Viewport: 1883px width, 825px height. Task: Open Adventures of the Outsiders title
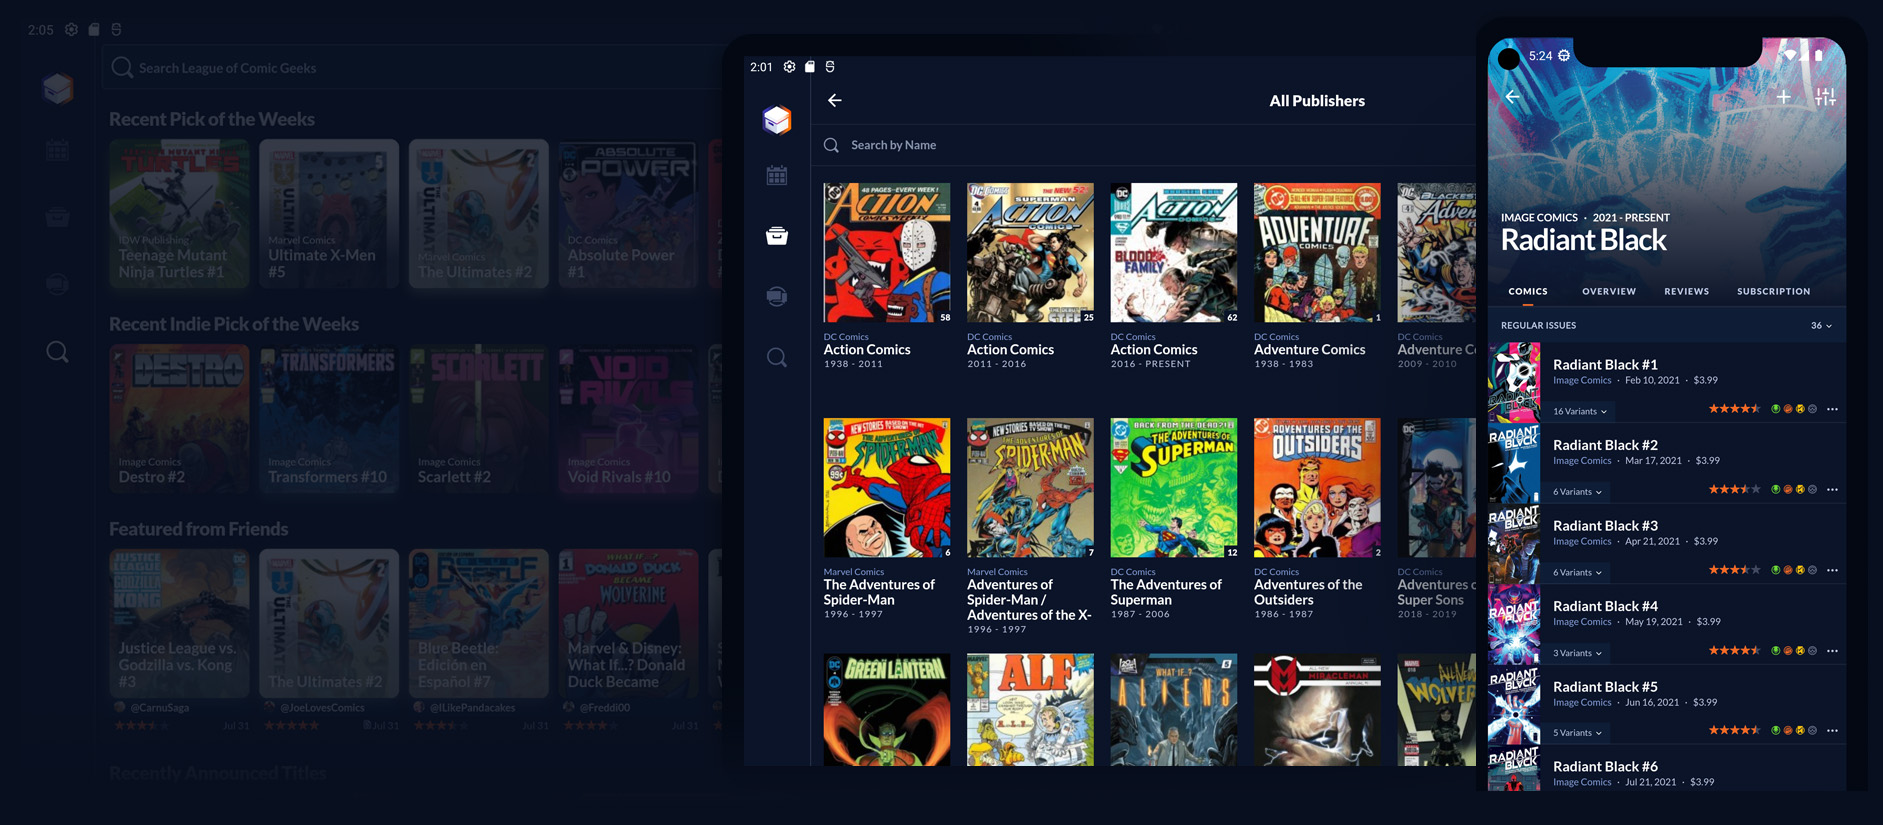tap(1308, 592)
